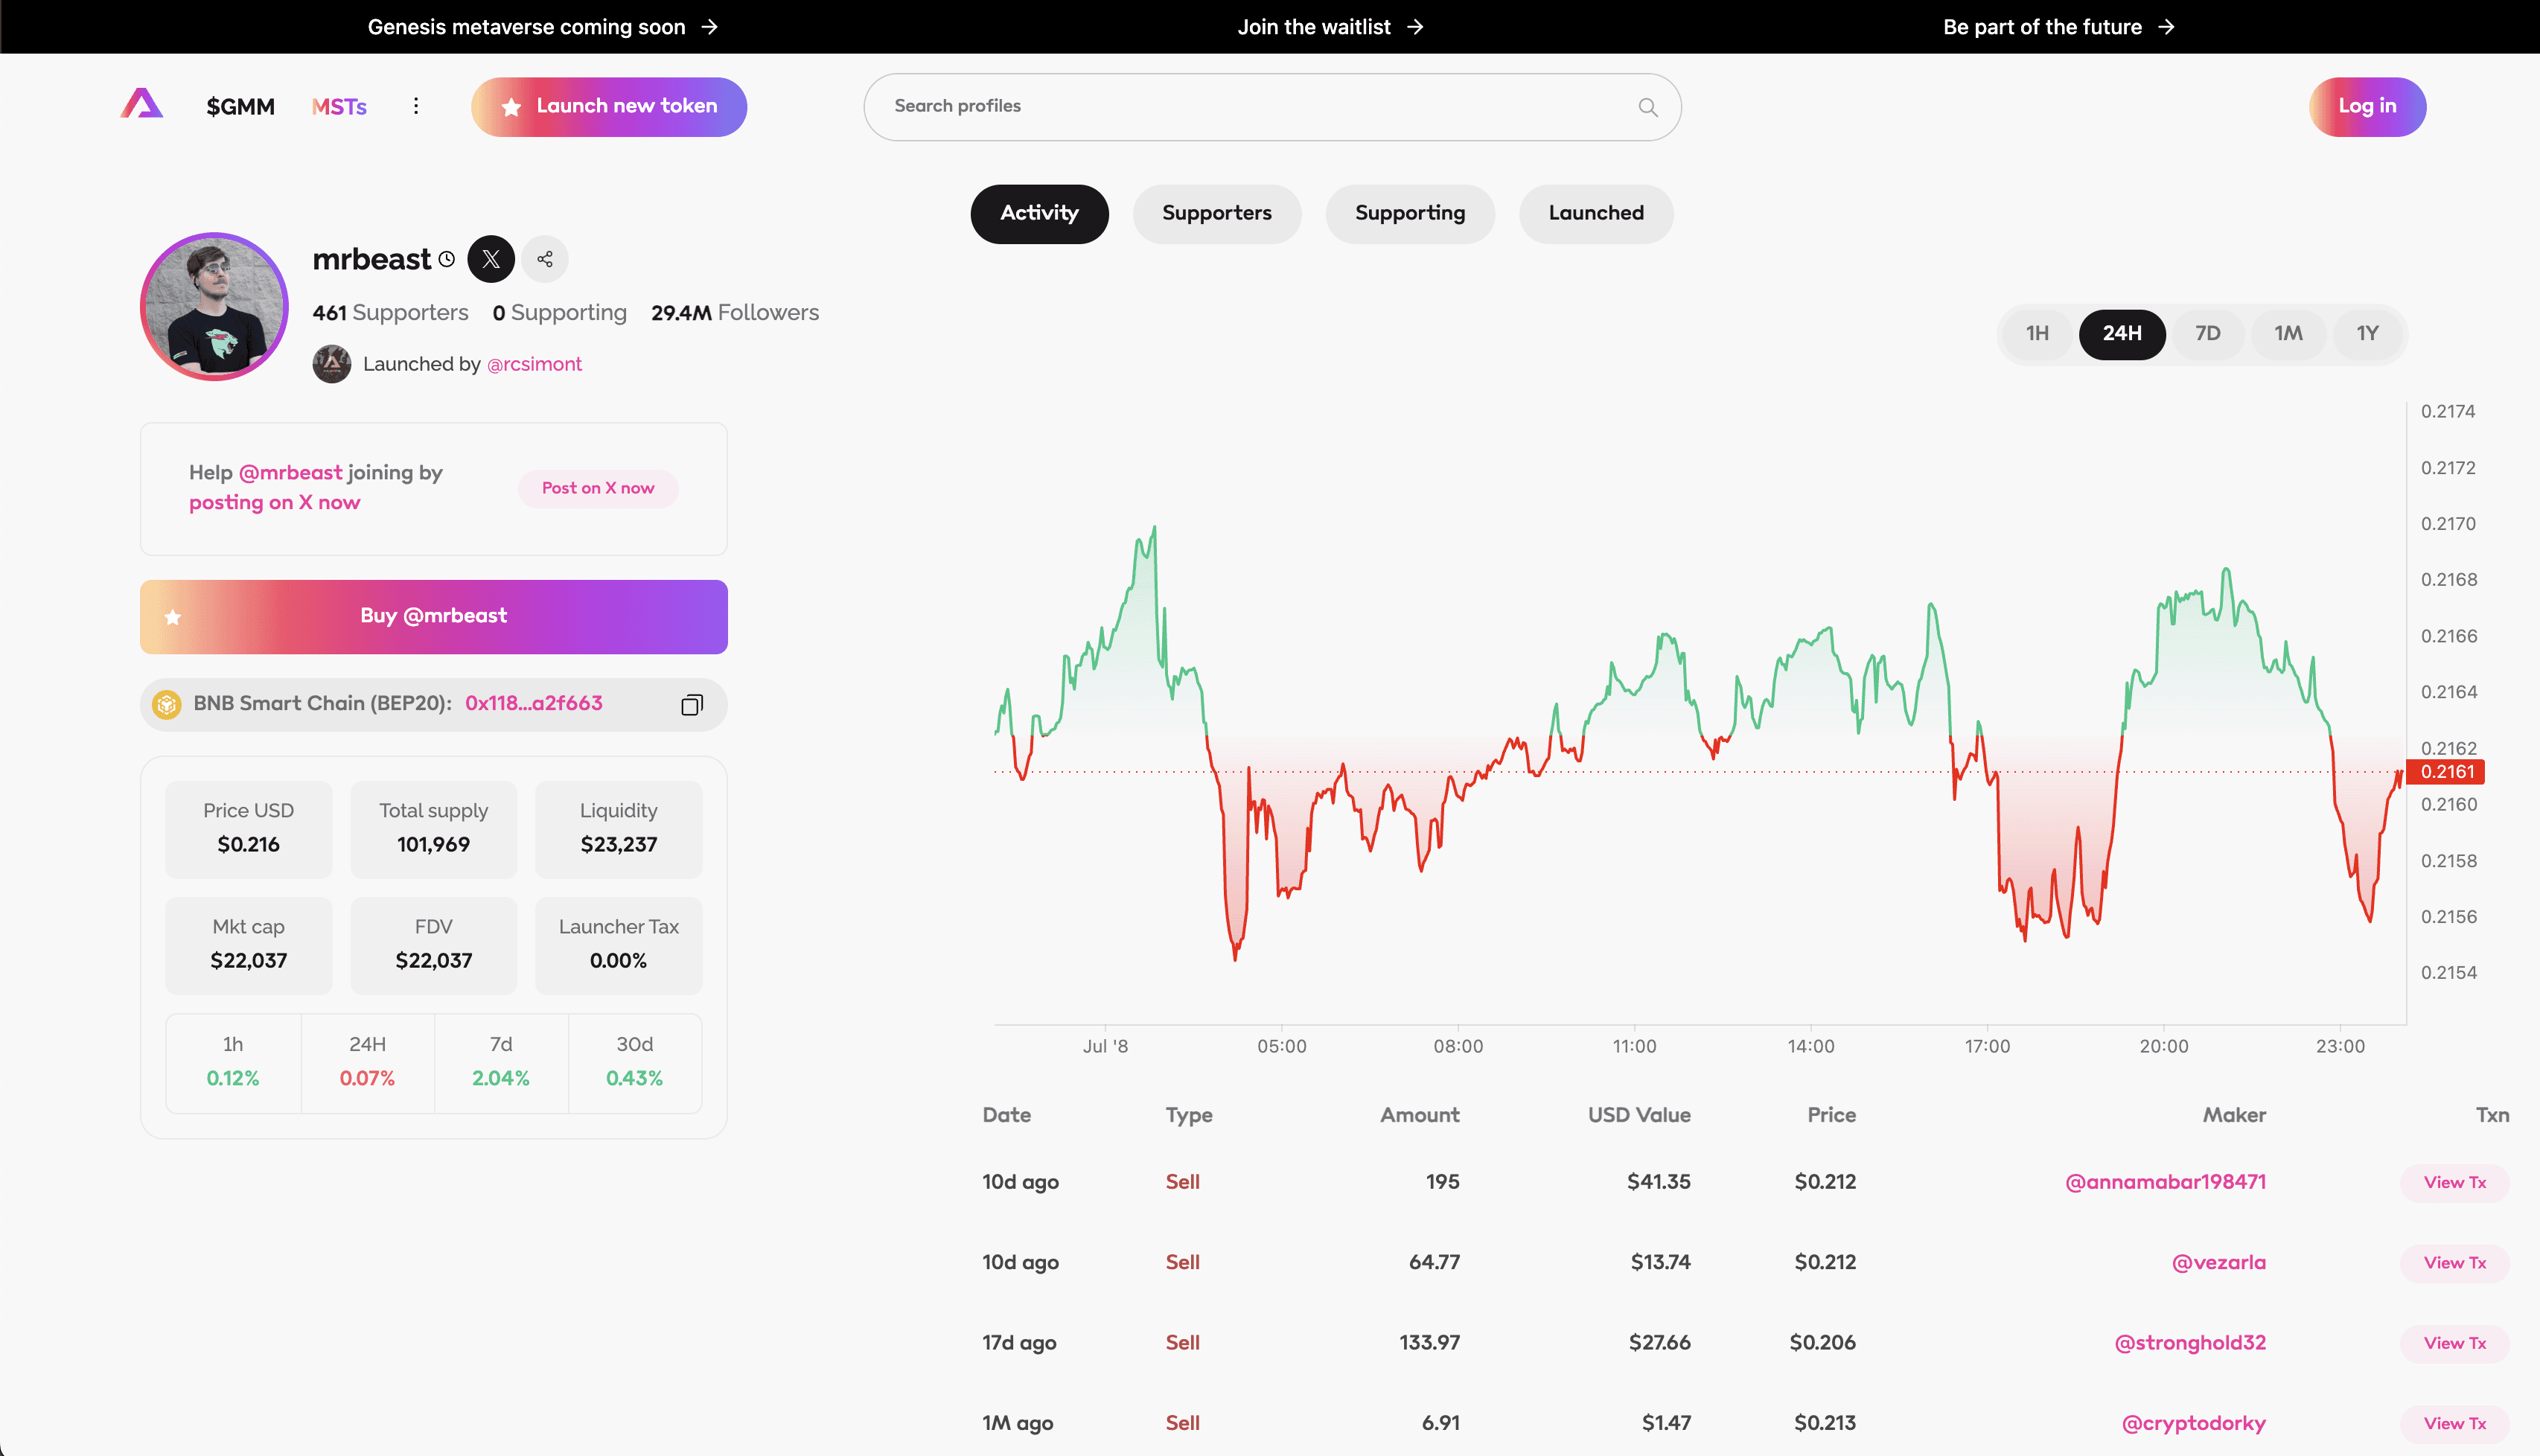Click the site logo icon
Image resolution: width=2540 pixels, height=1456 pixels.
tap(142, 104)
